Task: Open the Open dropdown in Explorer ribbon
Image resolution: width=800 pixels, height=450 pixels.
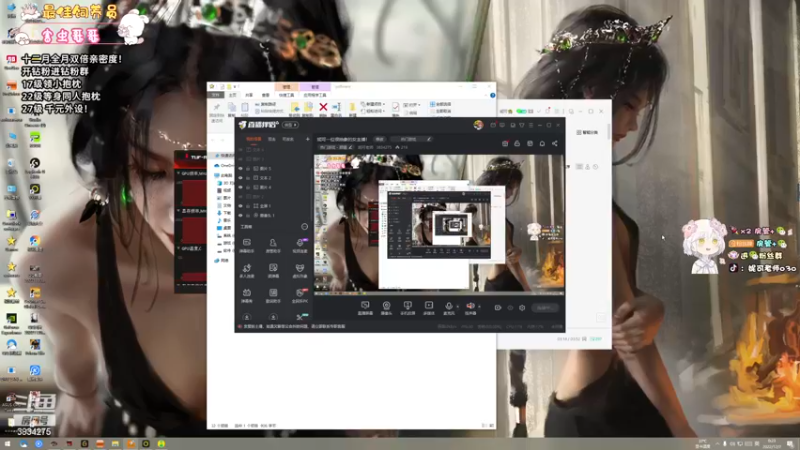Action: (411, 105)
